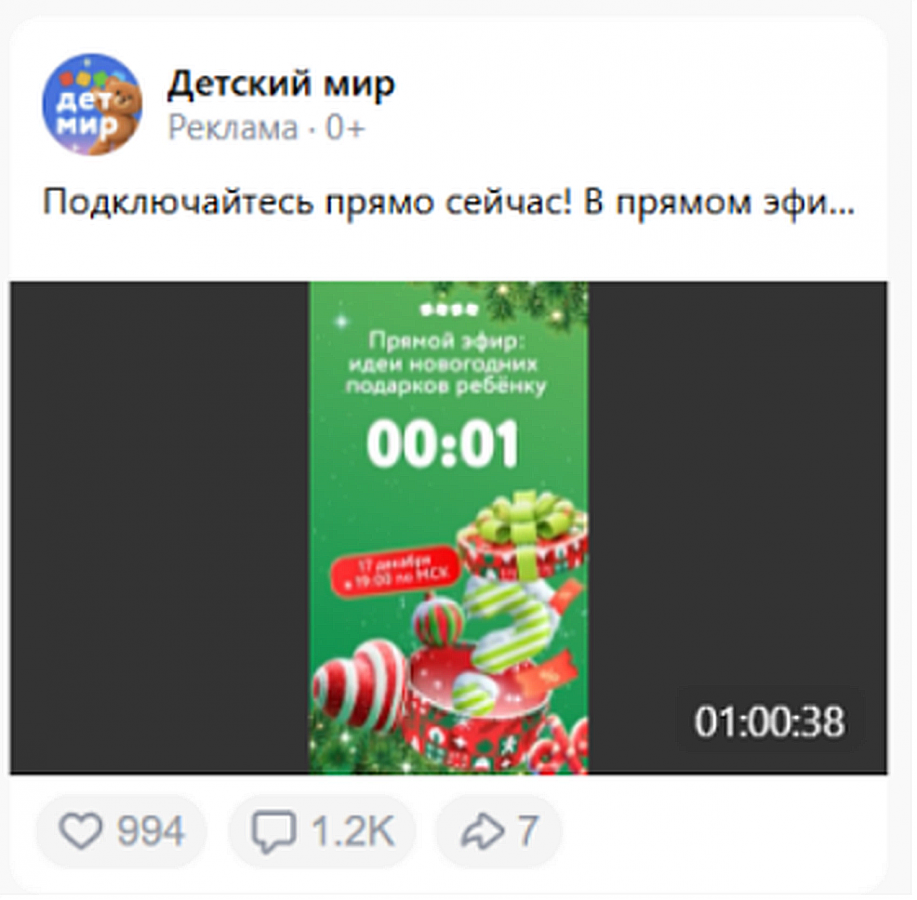Click the 1.2K comments counter
The width and height of the screenshot is (917, 900).
[x=352, y=831]
